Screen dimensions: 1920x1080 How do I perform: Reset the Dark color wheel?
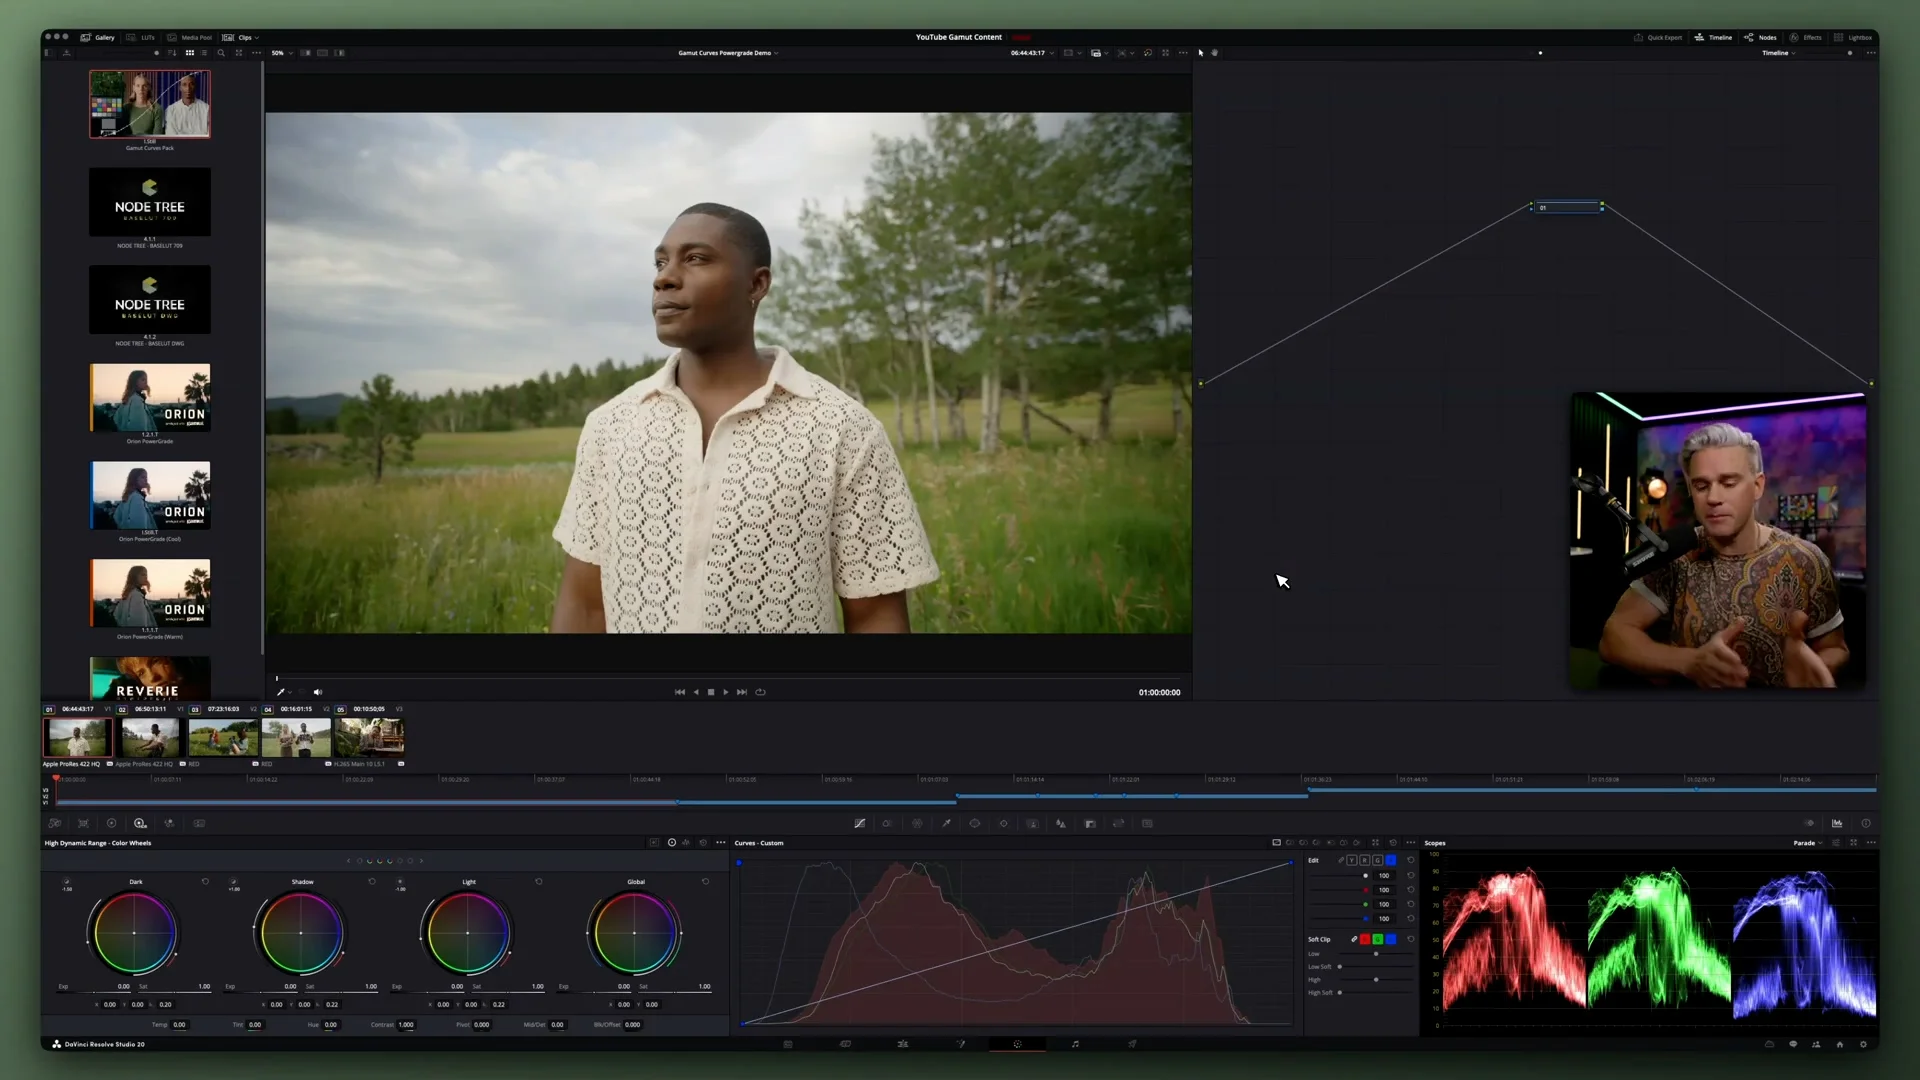click(x=205, y=882)
